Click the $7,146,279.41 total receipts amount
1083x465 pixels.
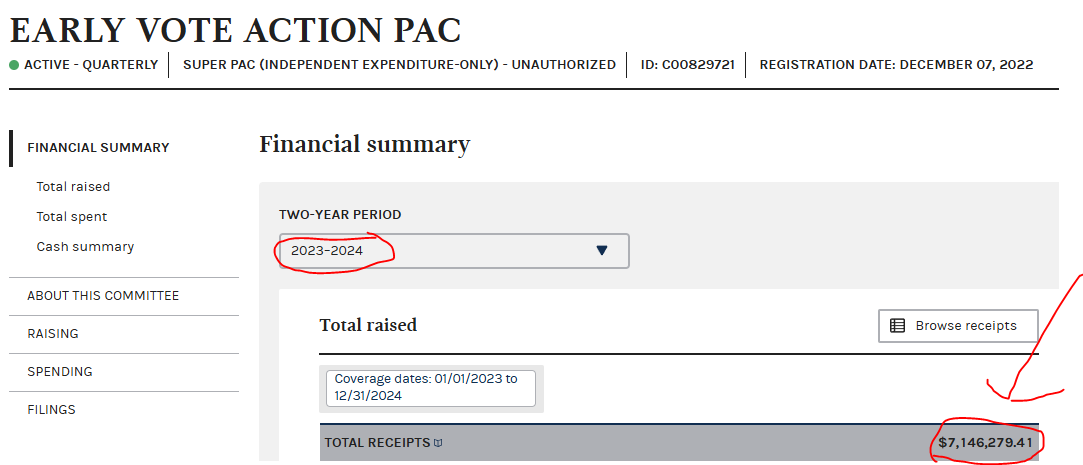coord(985,442)
